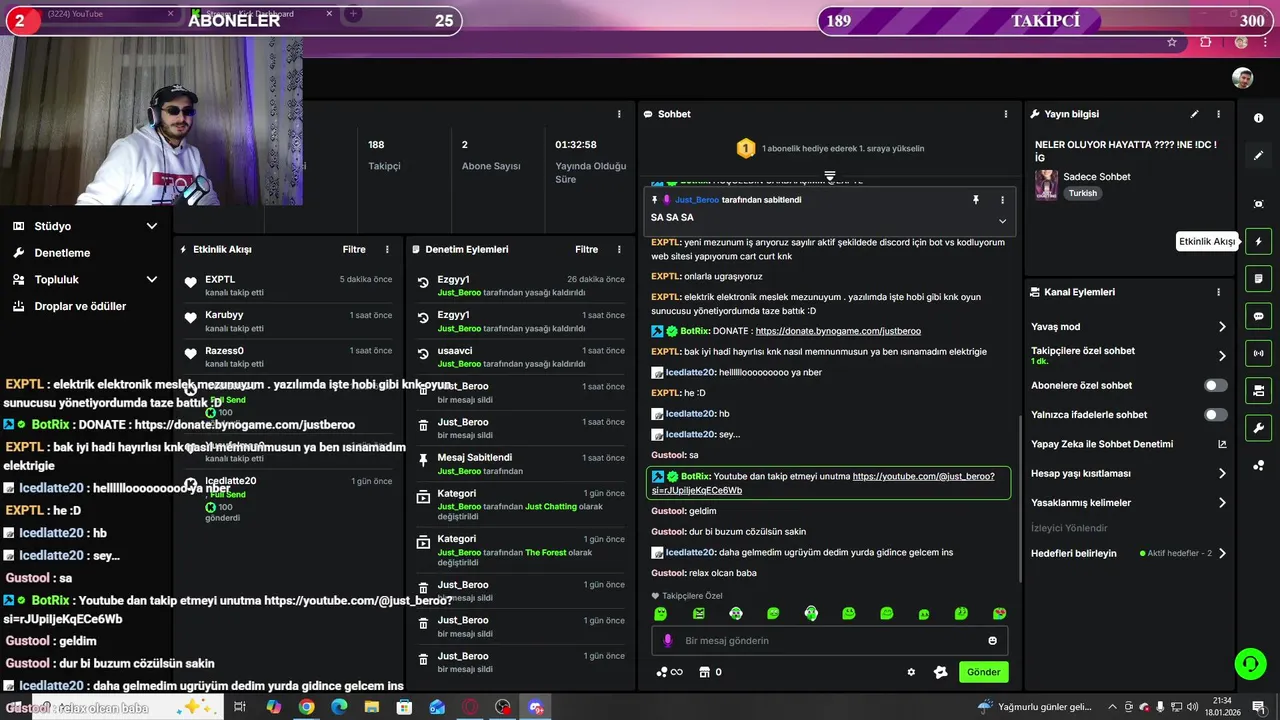Expand the pinned message chevron
Image resolution: width=1280 pixels, height=720 pixels.
(x=1002, y=221)
